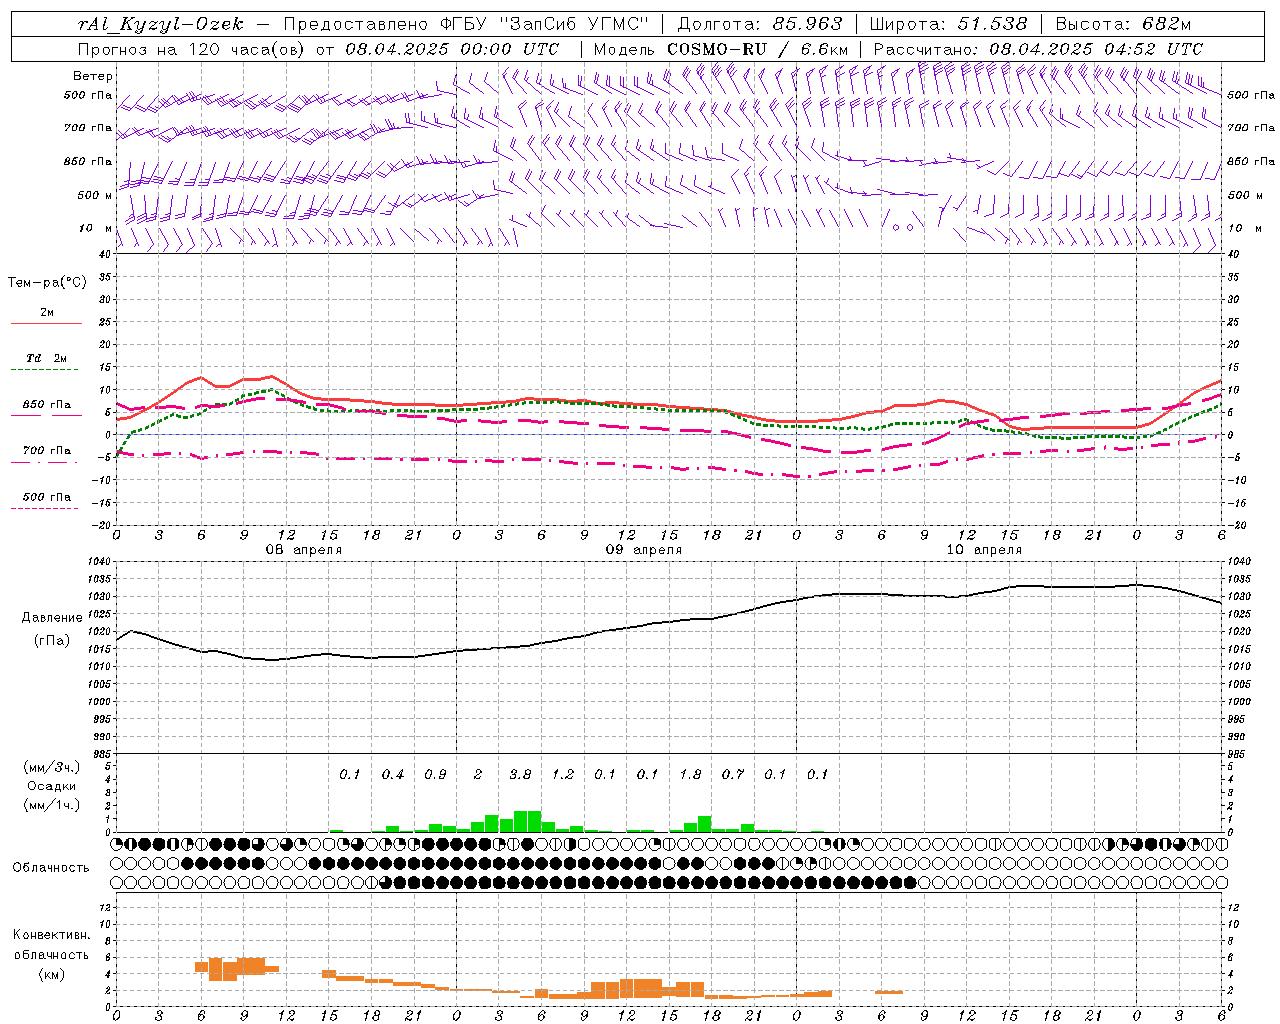The height and width of the screenshot is (1024, 1280).
Task: Select the longitude value Долгота: 85.963
Action: (x=760, y=24)
